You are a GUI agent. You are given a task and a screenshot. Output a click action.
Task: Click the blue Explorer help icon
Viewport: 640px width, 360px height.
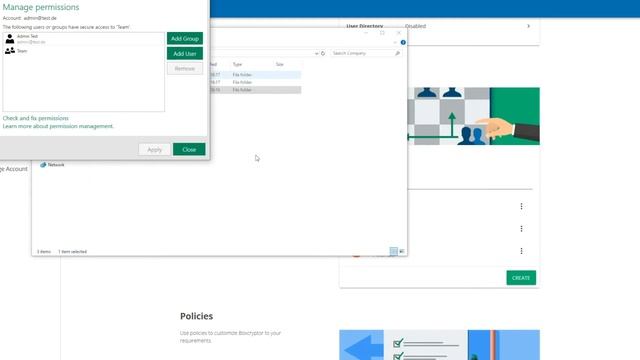pos(403,42)
